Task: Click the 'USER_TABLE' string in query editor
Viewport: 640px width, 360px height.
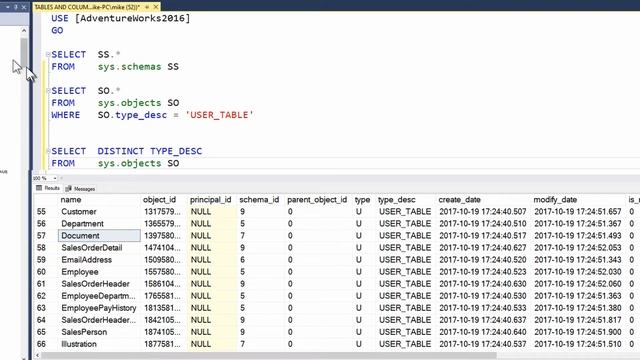Action: 220,115
